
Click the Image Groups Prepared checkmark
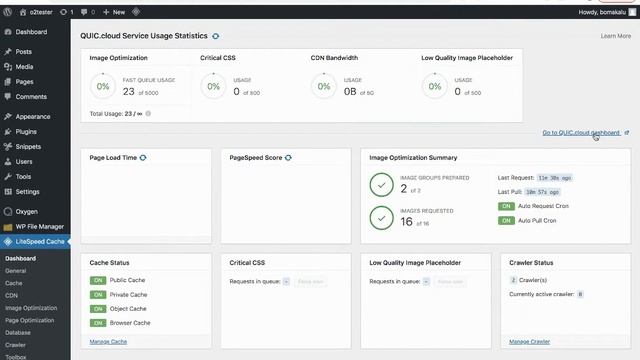pyautogui.click(x=381, y=185)
